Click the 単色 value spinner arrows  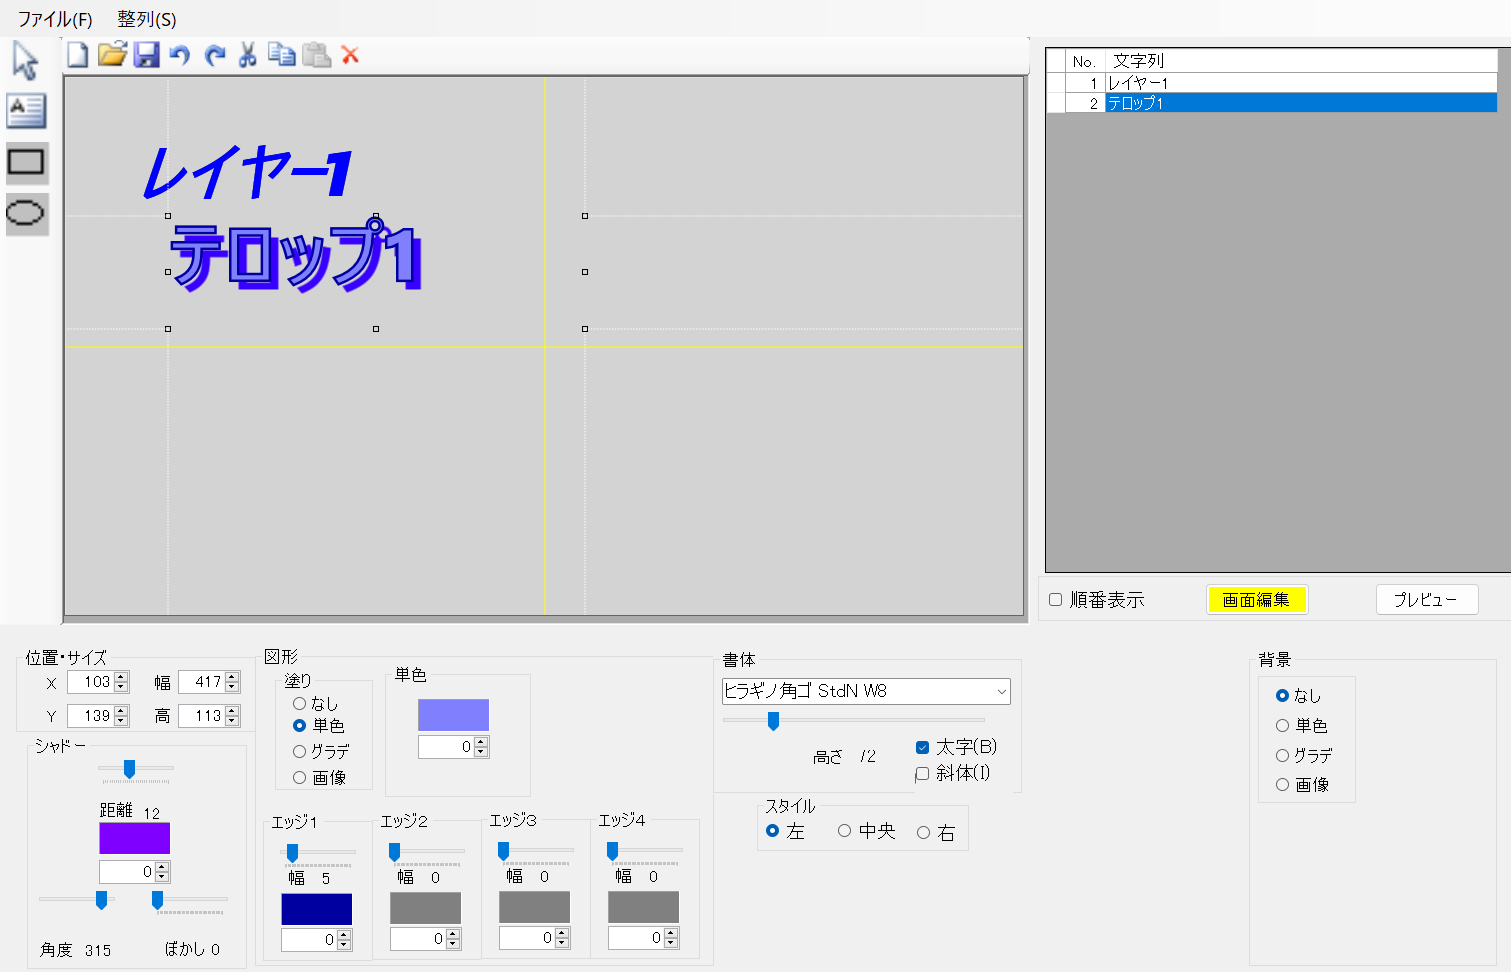481,747
